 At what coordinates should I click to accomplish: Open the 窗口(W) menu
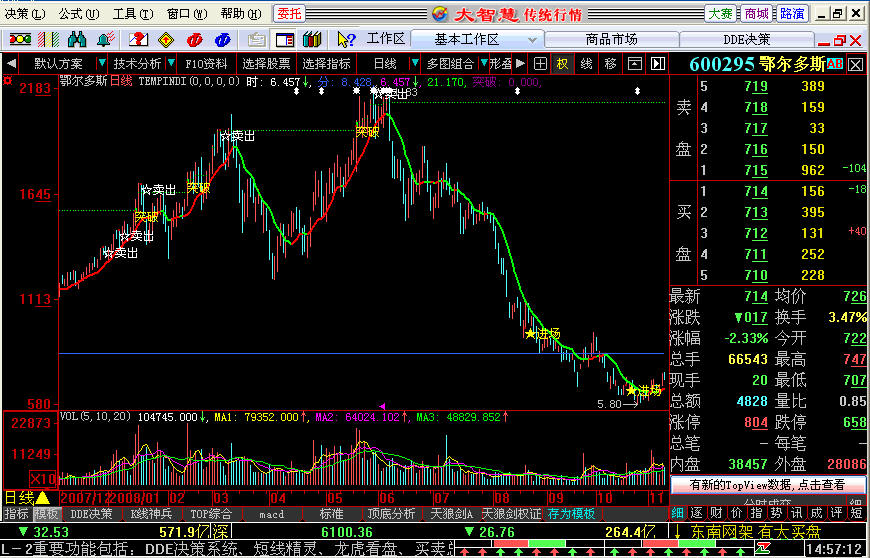(x=187, y=14)
